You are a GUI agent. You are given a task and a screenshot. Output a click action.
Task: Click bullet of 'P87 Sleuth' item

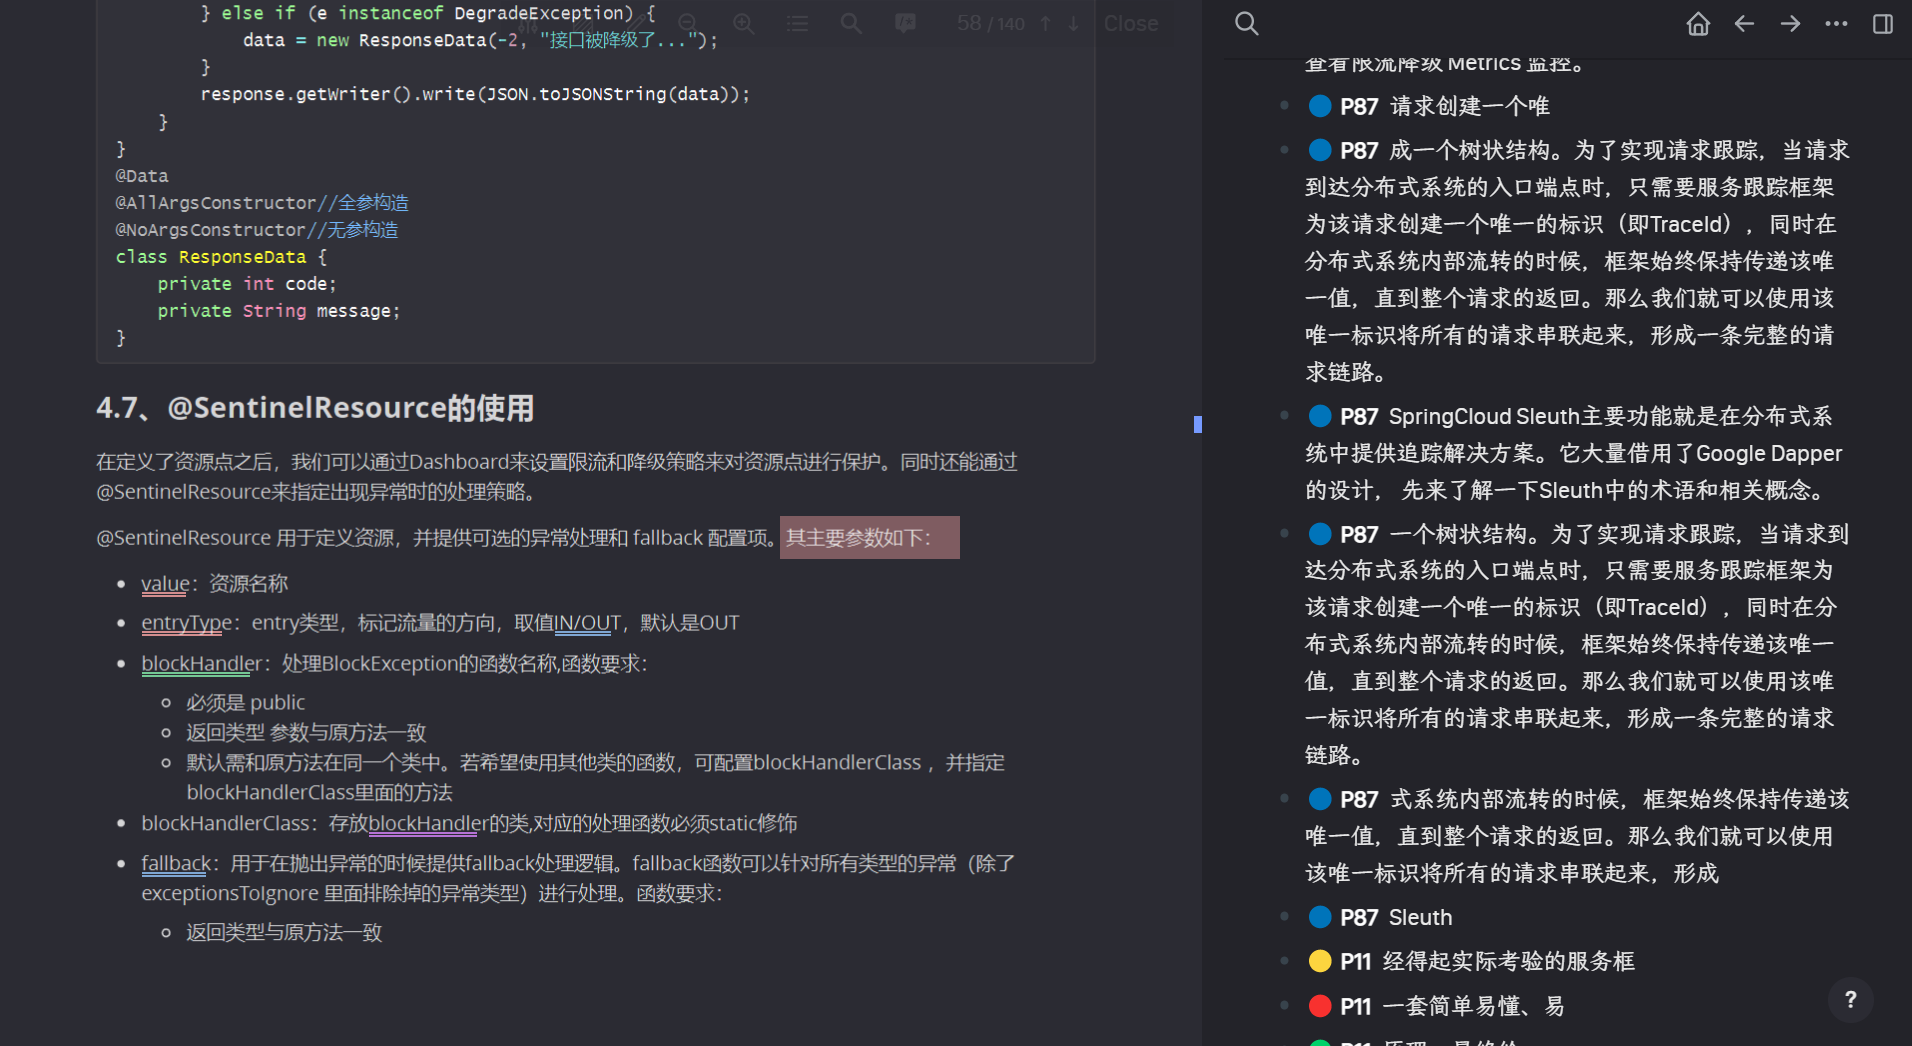coord(1284,916)
